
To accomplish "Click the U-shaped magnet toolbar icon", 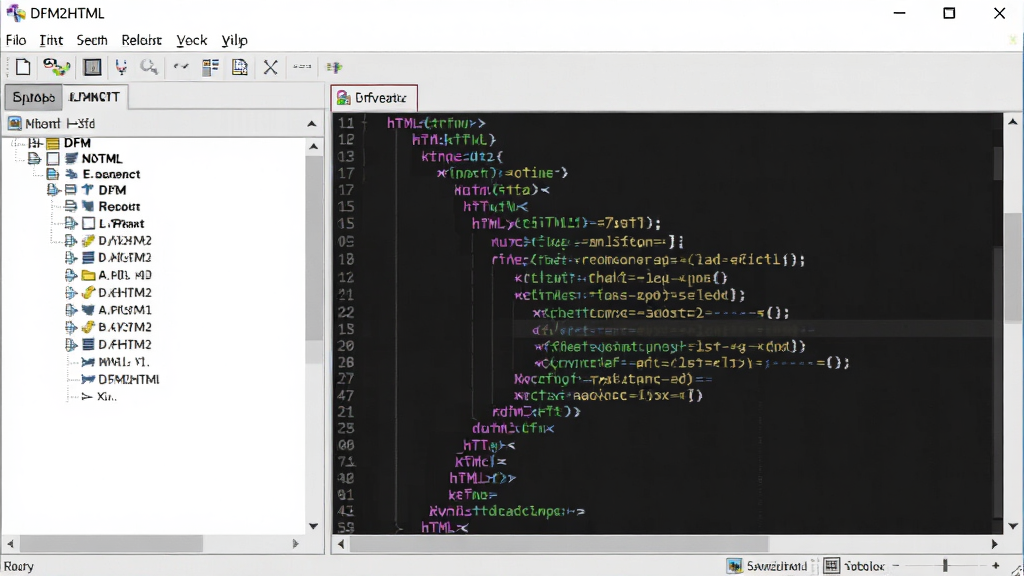I will tap(121, 67).
